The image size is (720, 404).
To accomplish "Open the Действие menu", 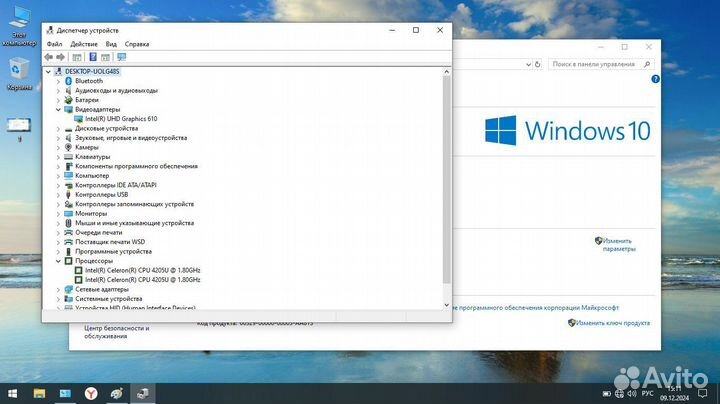I will 84,44.
